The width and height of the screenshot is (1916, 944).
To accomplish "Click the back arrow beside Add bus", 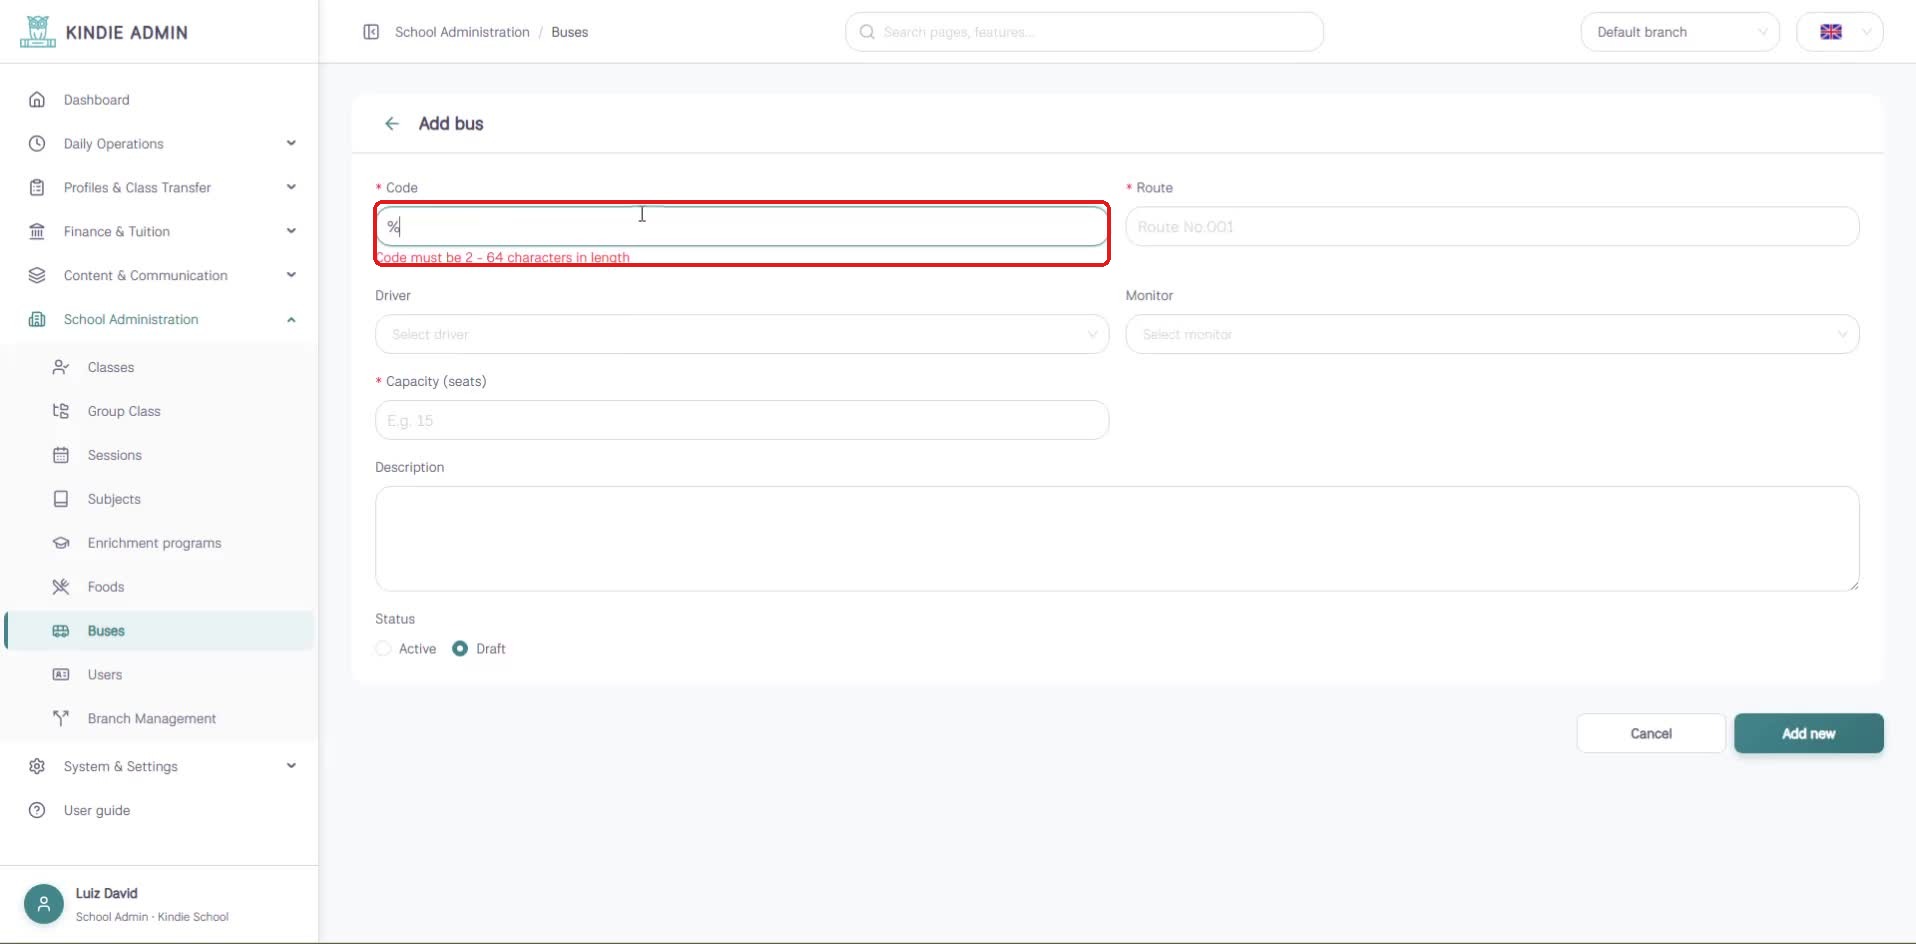I will [391, 124].
